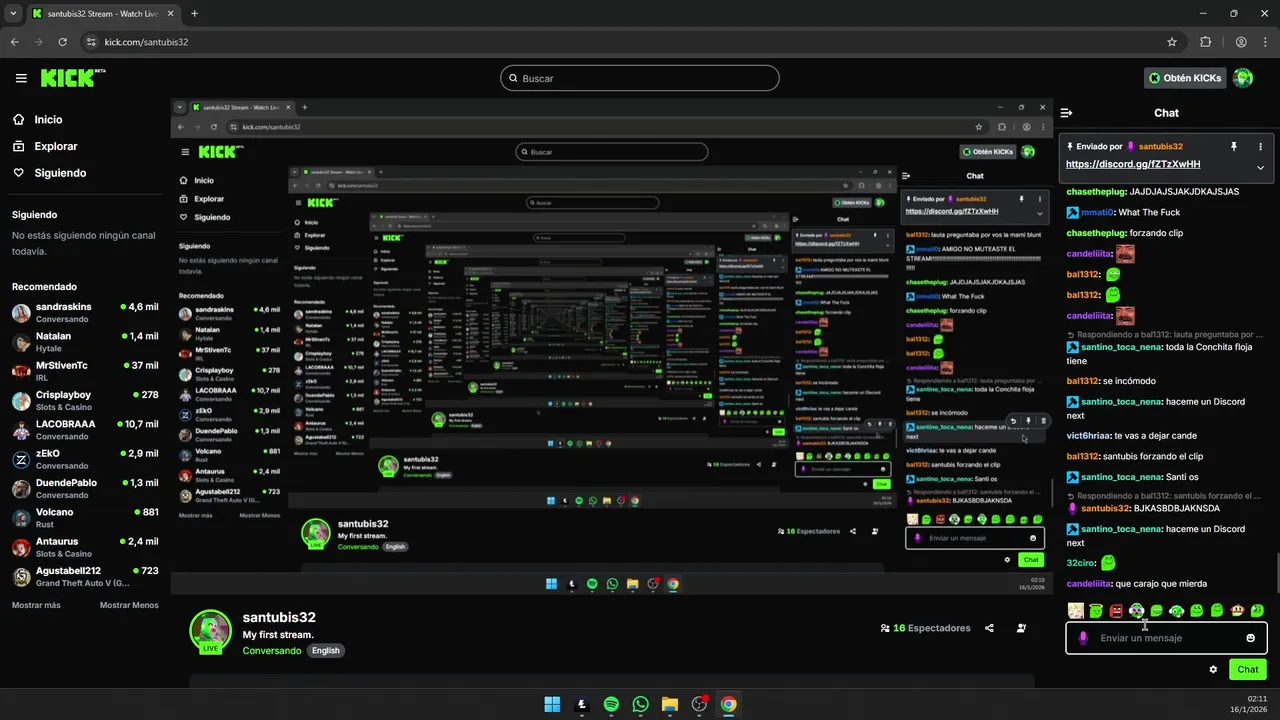
Task: Click person icon right of main share icon
Action: pyautogui.click(x=1021, y=628)
